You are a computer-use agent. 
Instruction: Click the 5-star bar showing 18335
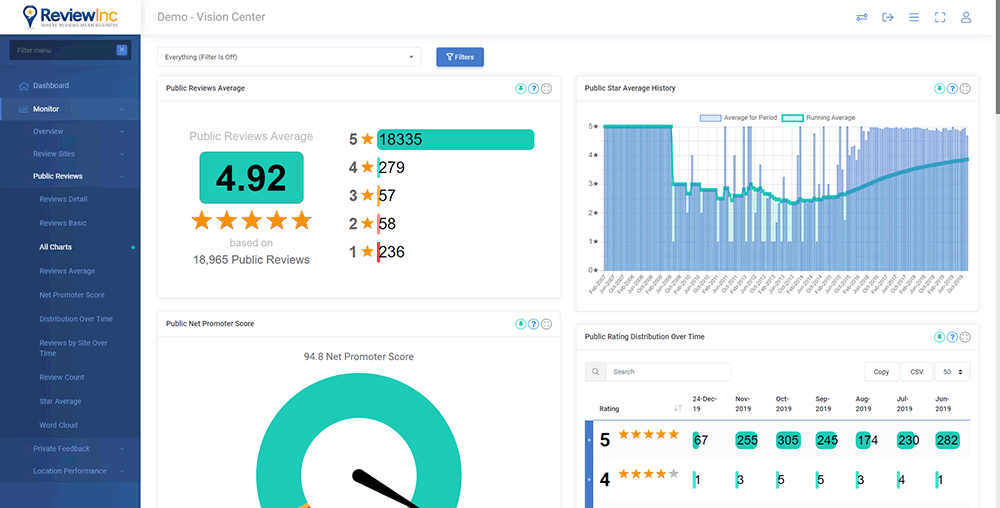(455, 140)
